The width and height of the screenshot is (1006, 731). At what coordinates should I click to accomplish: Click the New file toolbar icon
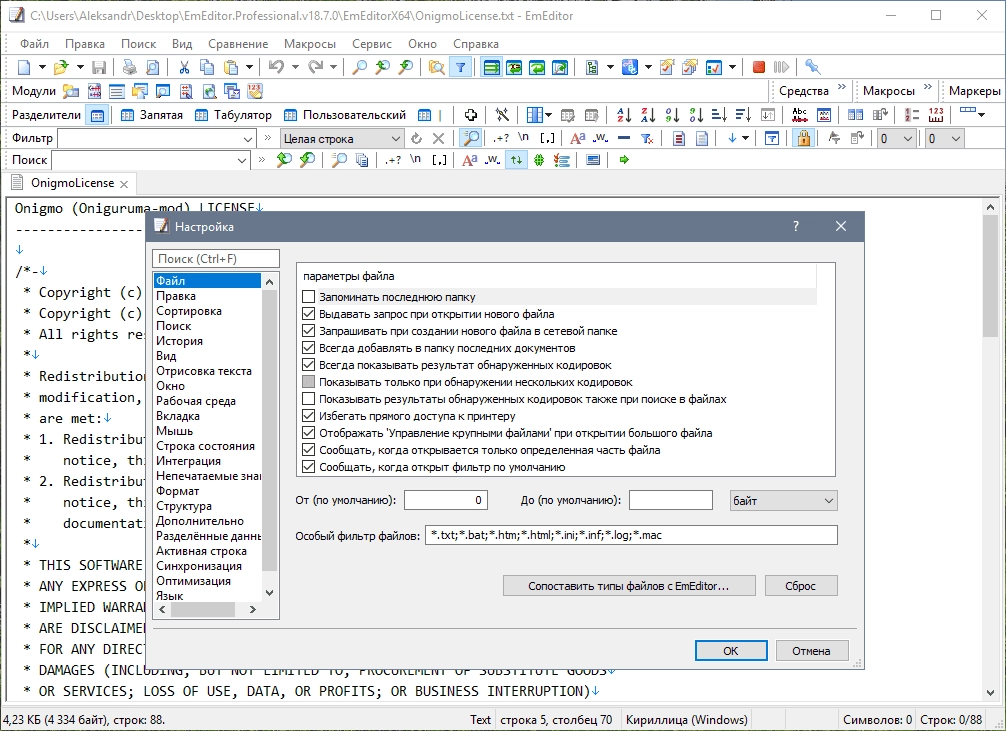[x=24, y=67]
